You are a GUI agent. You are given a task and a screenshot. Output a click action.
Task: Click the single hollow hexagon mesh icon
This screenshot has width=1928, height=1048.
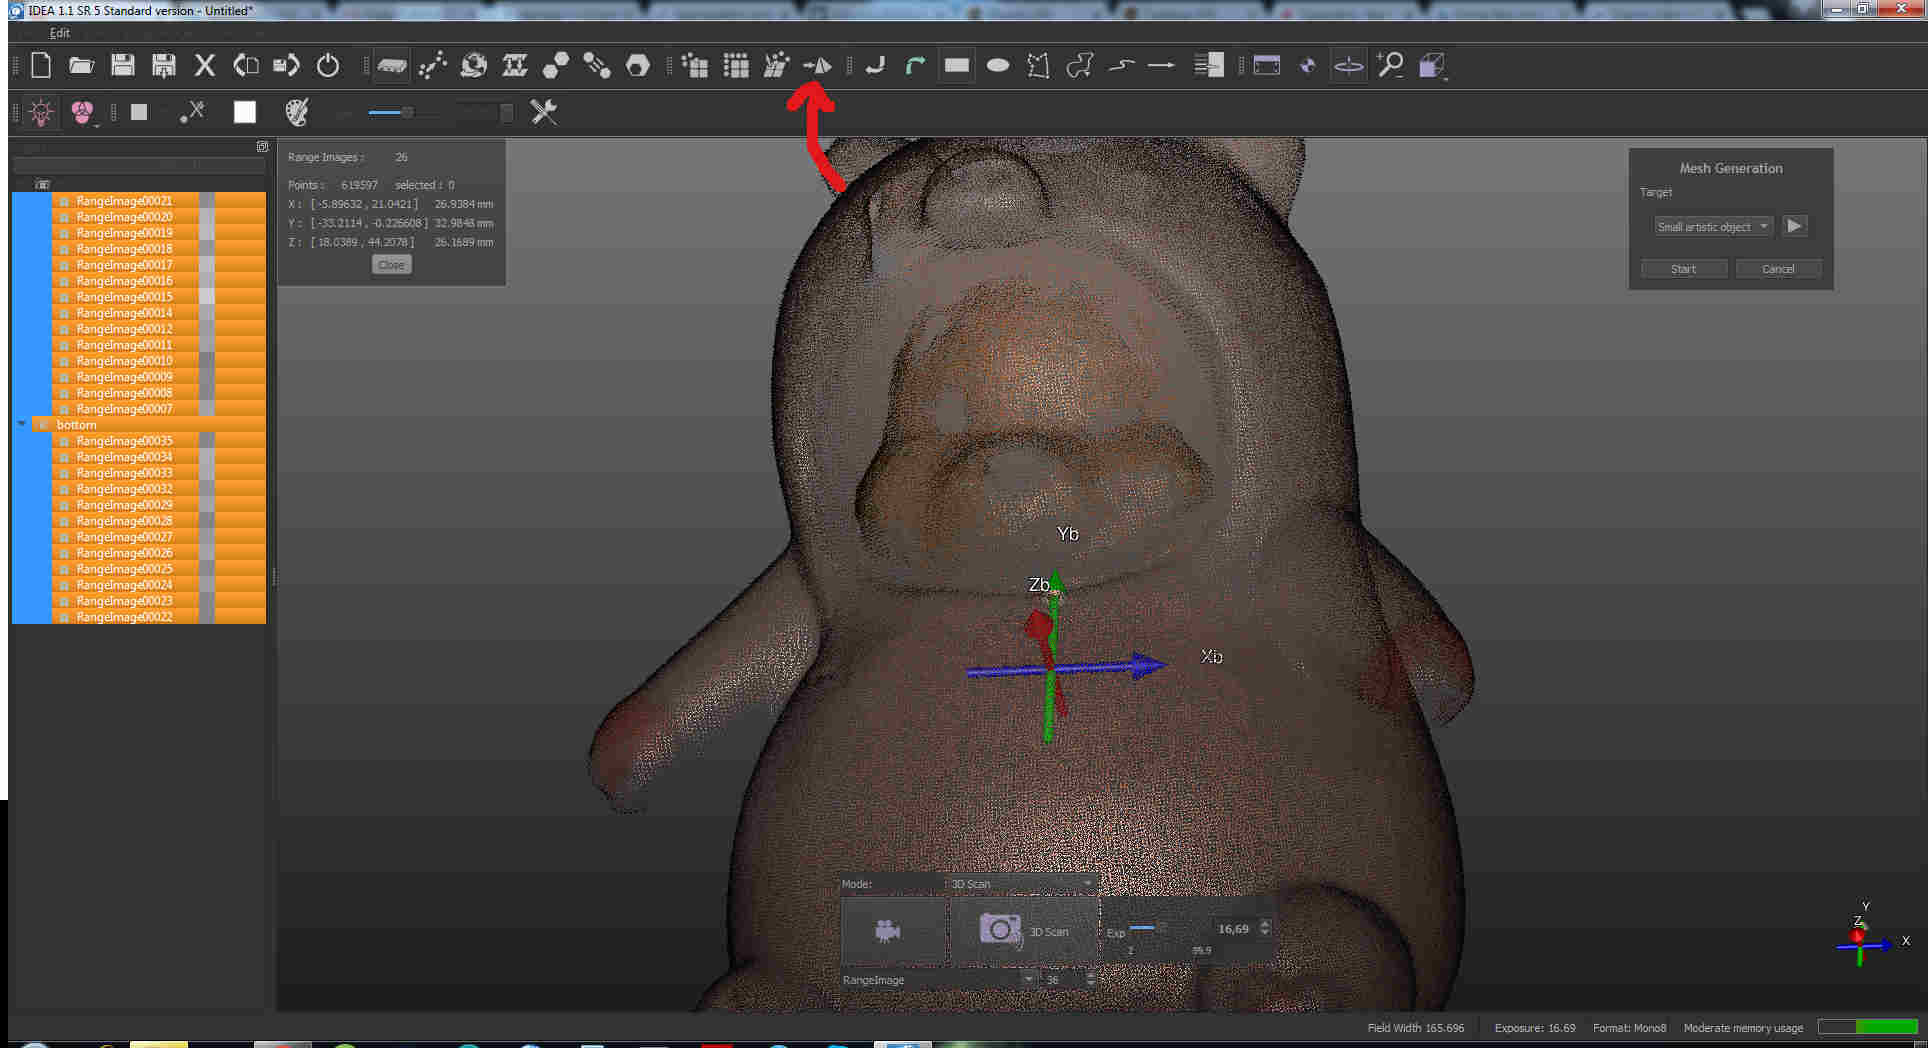[637, 66]
